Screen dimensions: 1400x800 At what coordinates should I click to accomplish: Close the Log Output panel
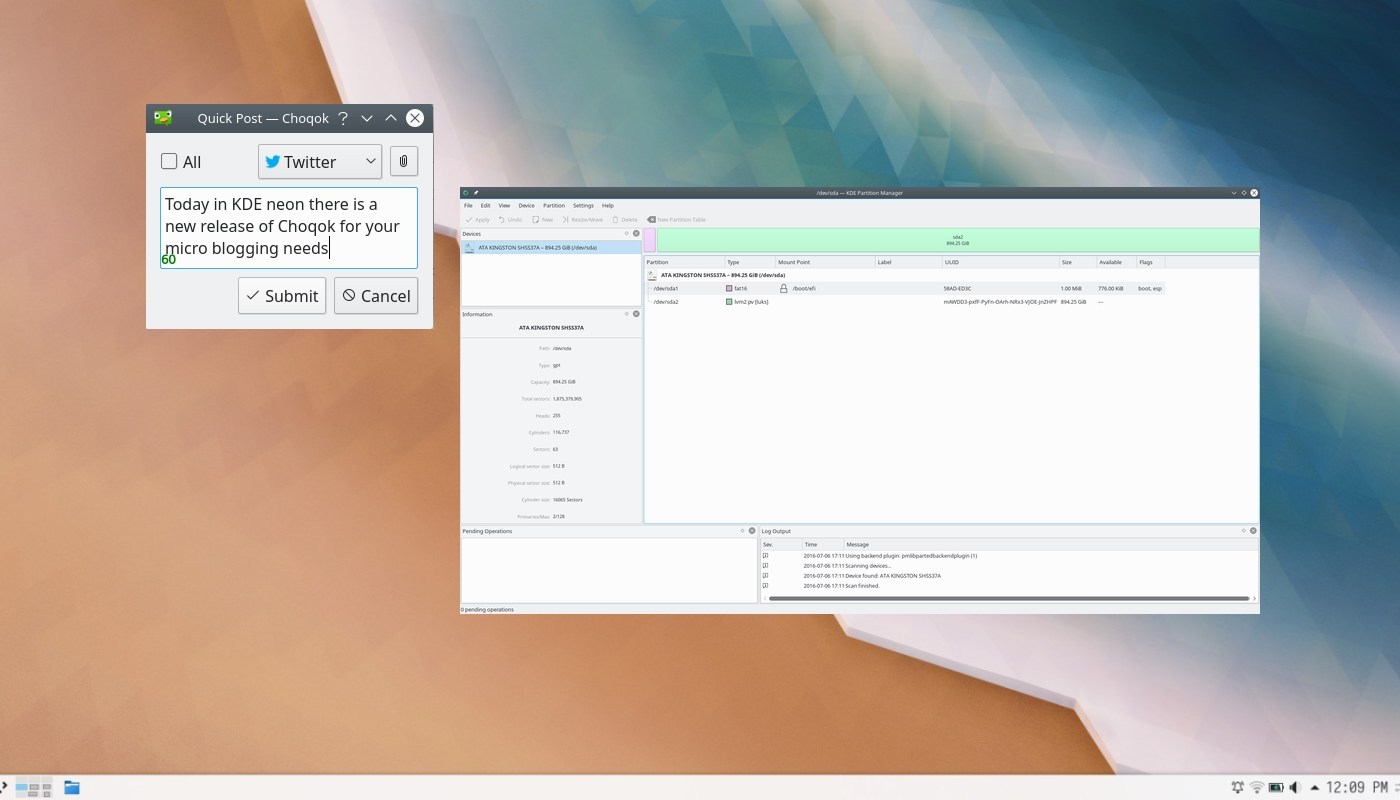(1253, 531)
